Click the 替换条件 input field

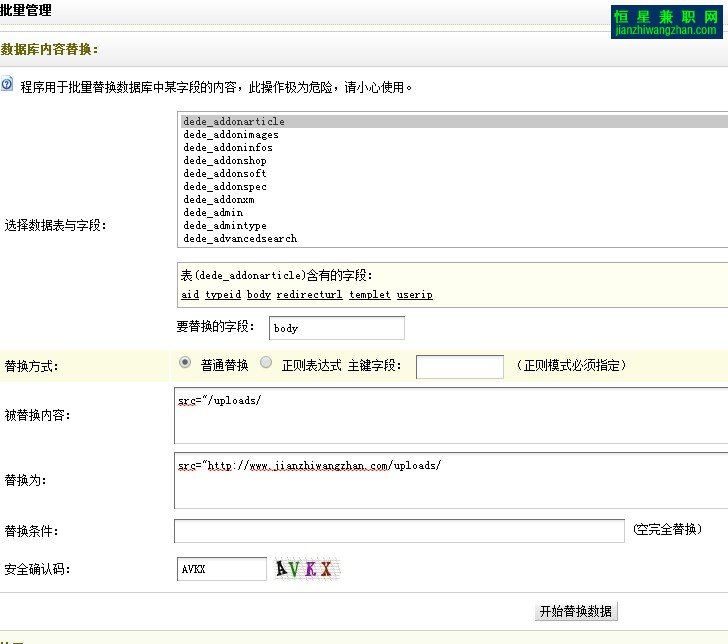point(399,530)
